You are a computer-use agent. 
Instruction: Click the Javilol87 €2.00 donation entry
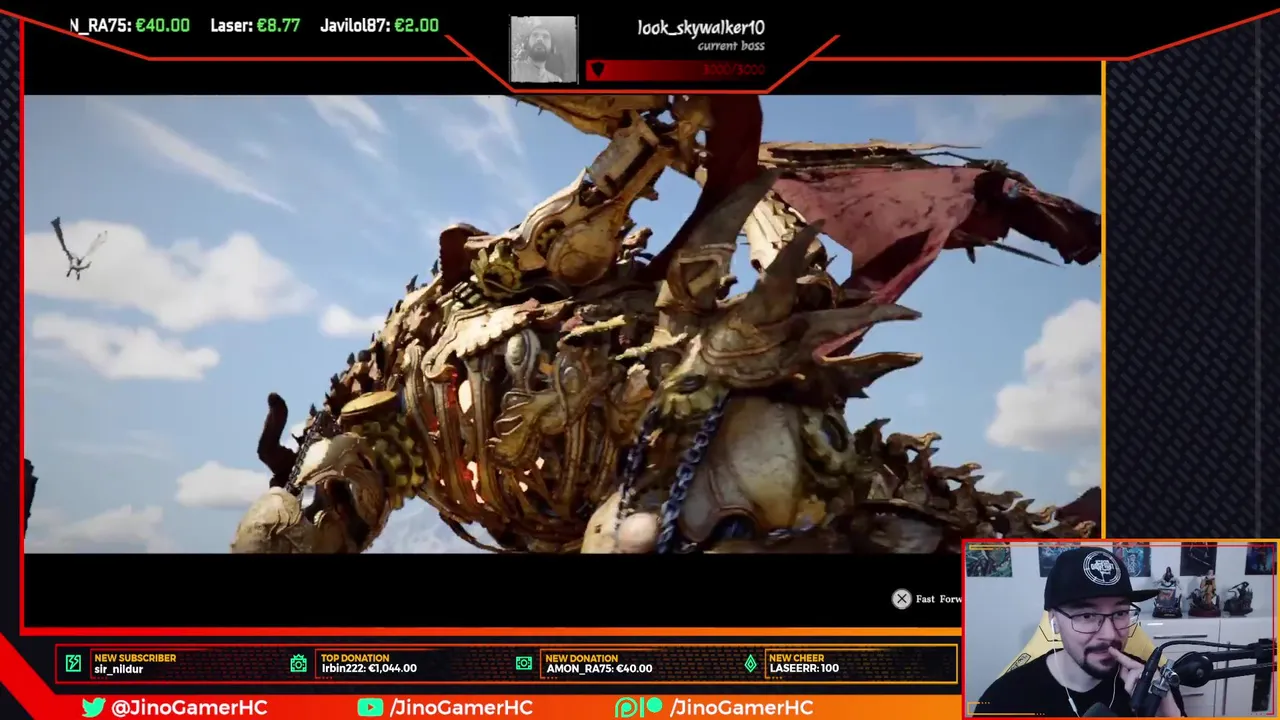[x=379, y=25]
